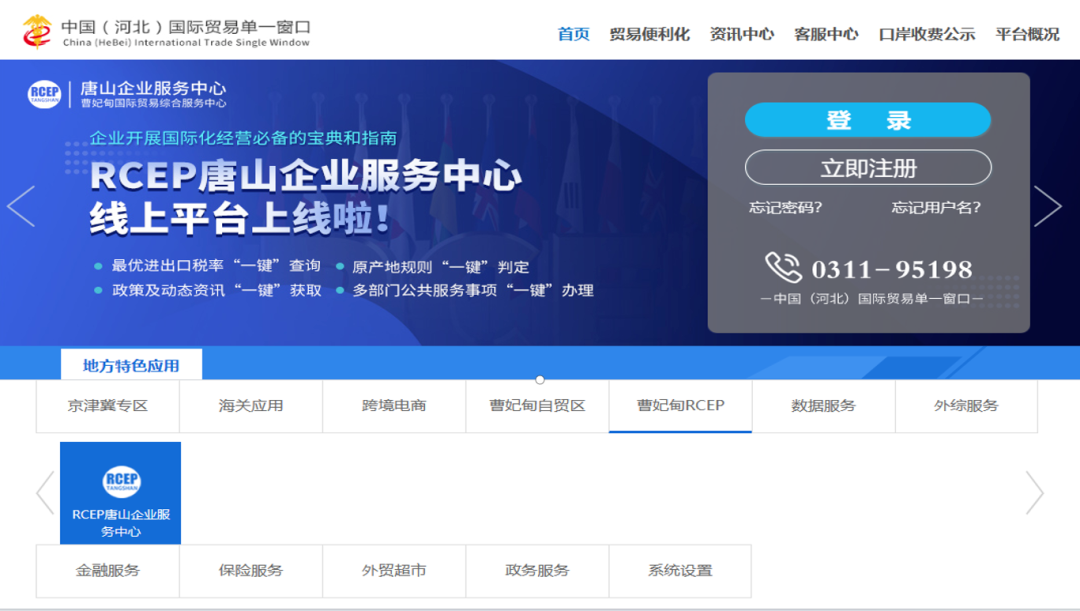Viewport: 1080px width, 611px height.
Task: Click banner bullet 最优进出口税率“一键”查询
Action: tap(216, 266)
